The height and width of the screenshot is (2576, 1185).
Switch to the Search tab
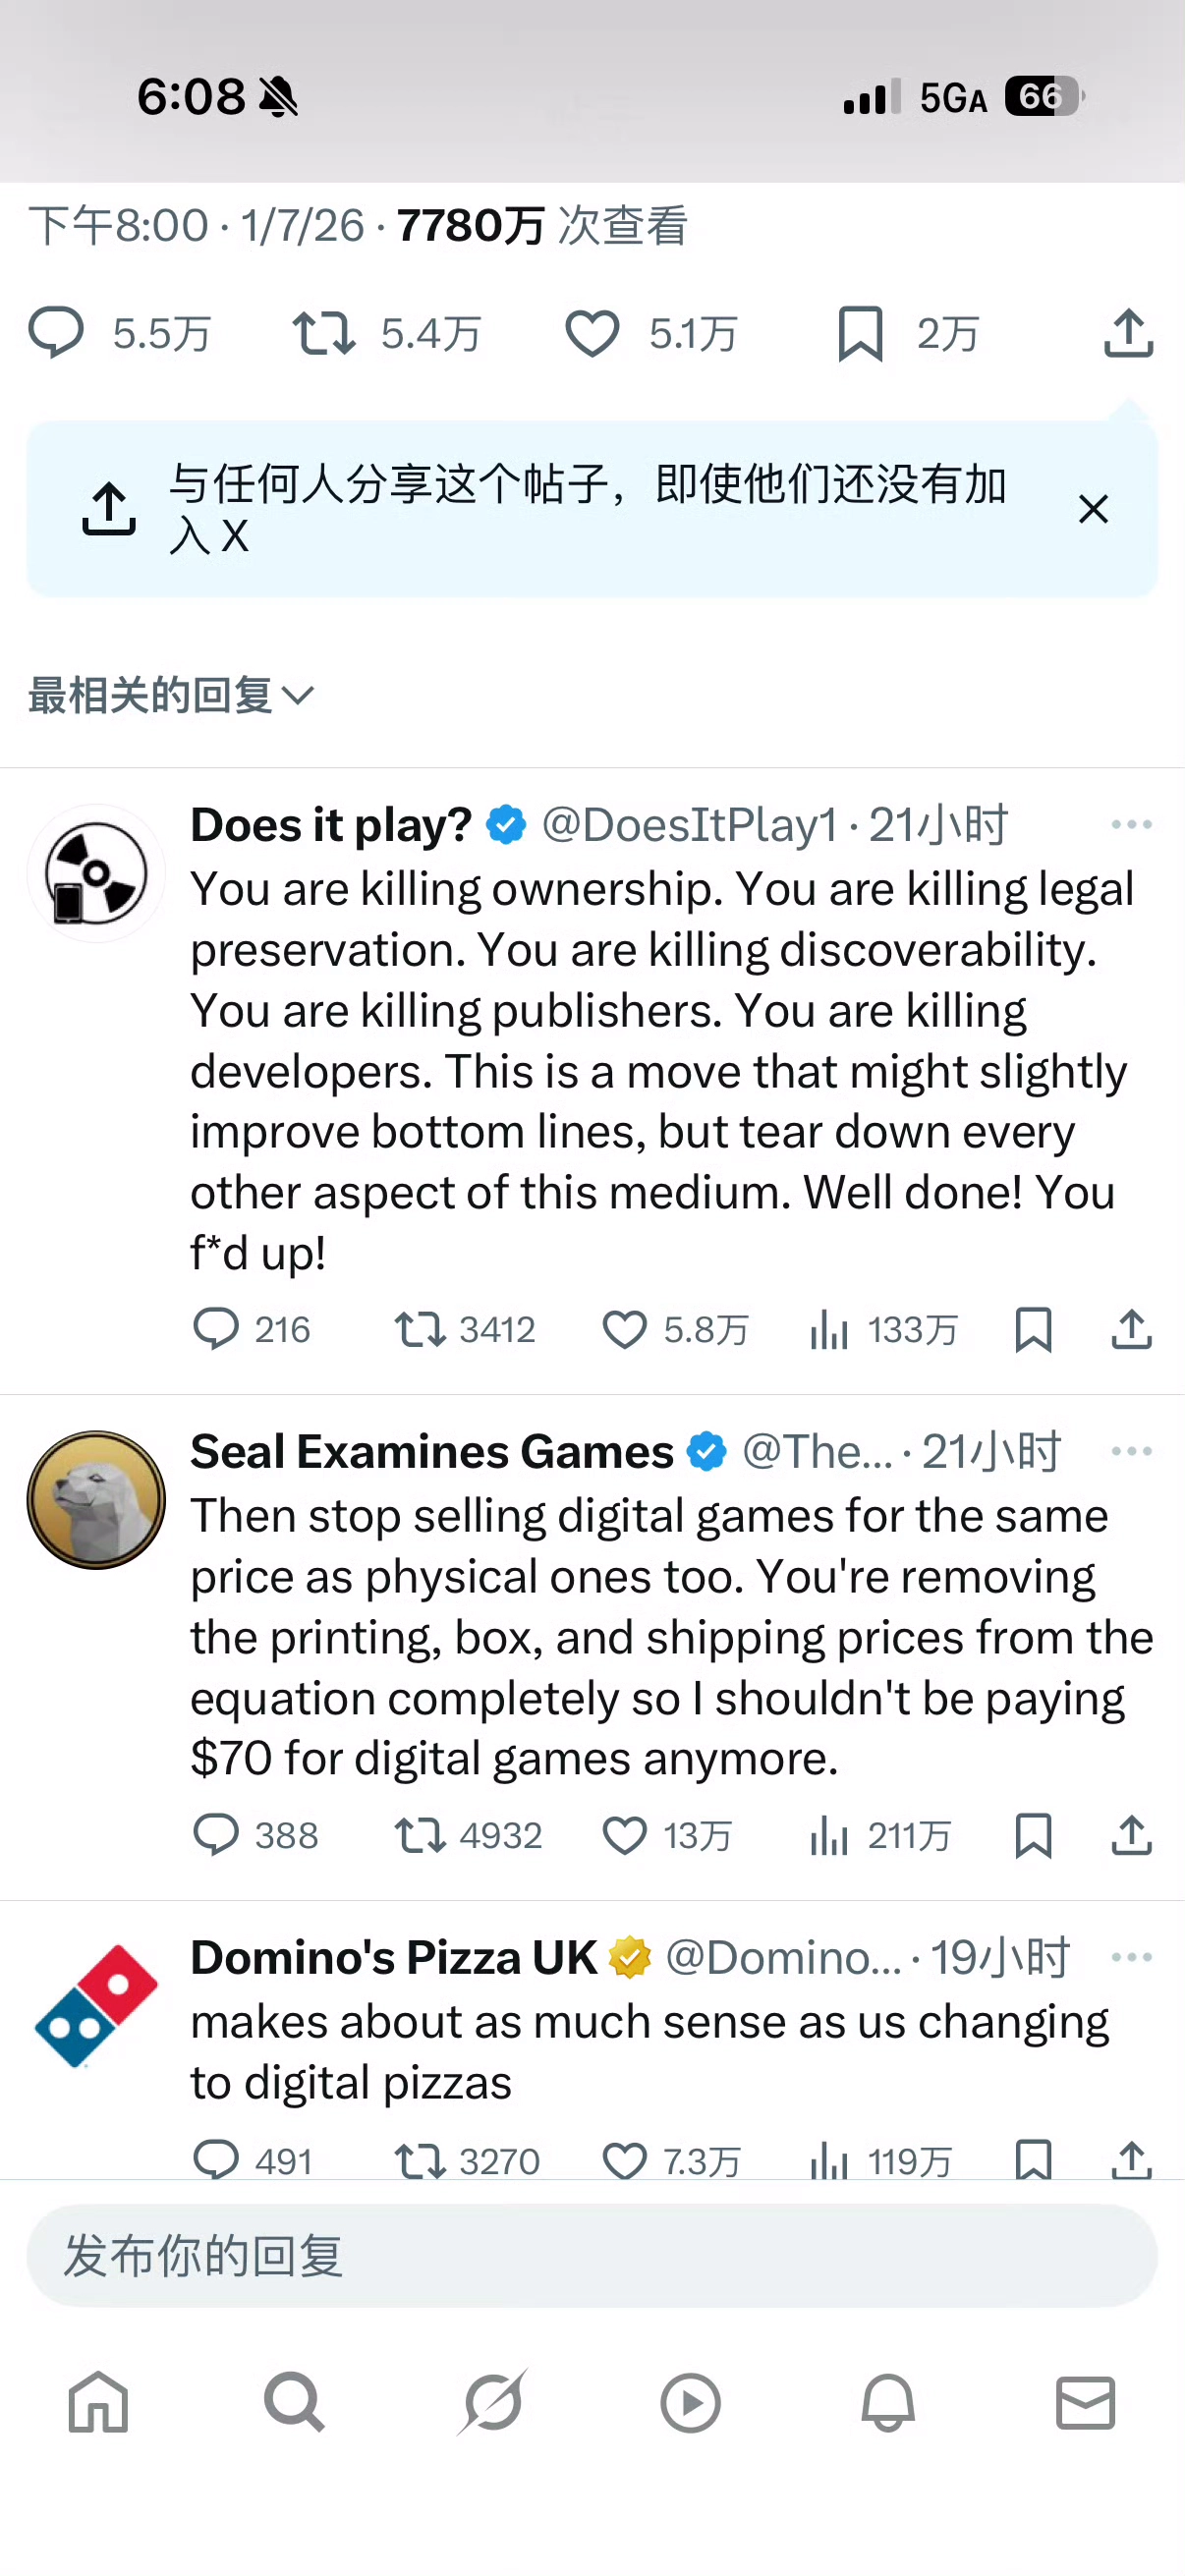[x=294, y=2402]
